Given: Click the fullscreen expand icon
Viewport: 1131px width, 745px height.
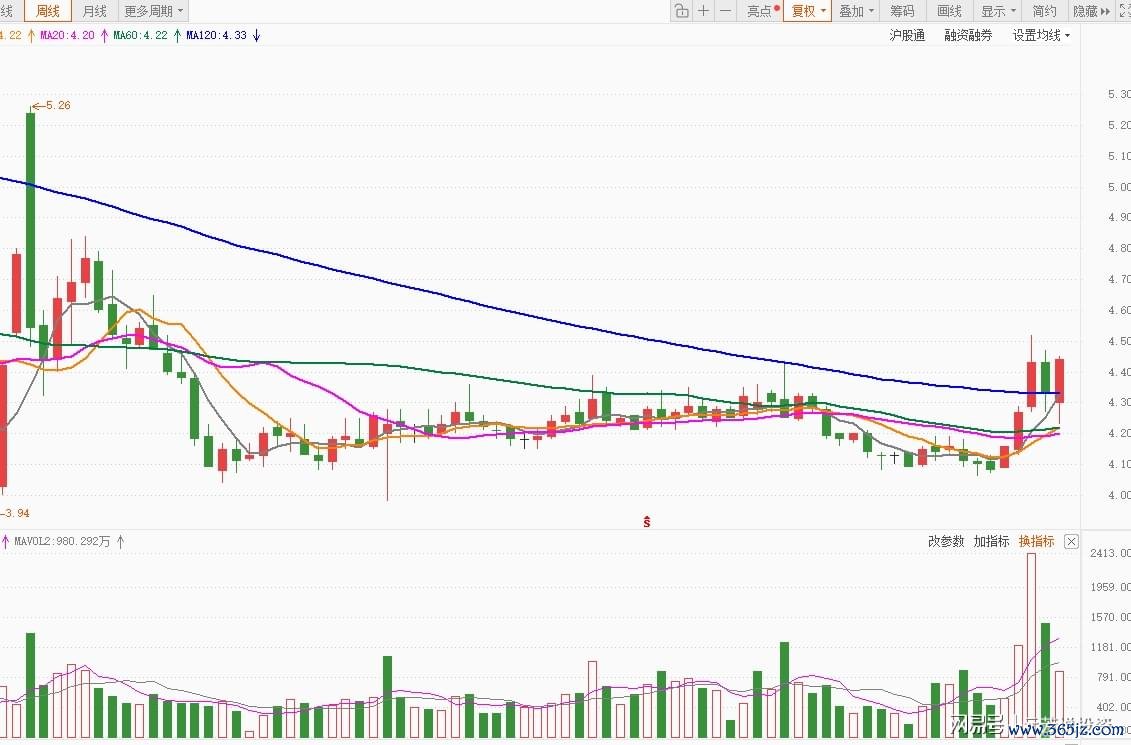Looking at the screenshot, I should (1125, 11).
